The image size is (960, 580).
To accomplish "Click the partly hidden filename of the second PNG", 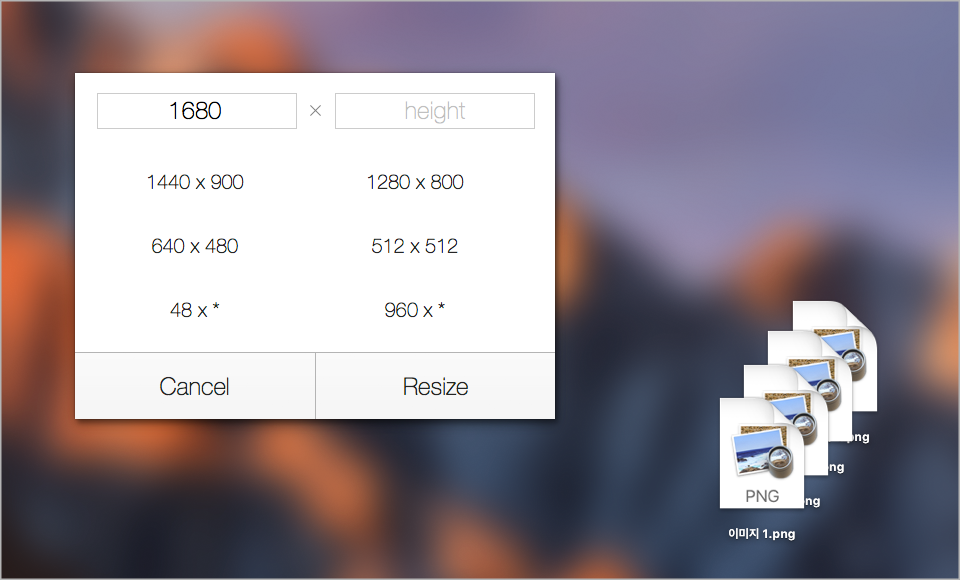I will (812, 501).
